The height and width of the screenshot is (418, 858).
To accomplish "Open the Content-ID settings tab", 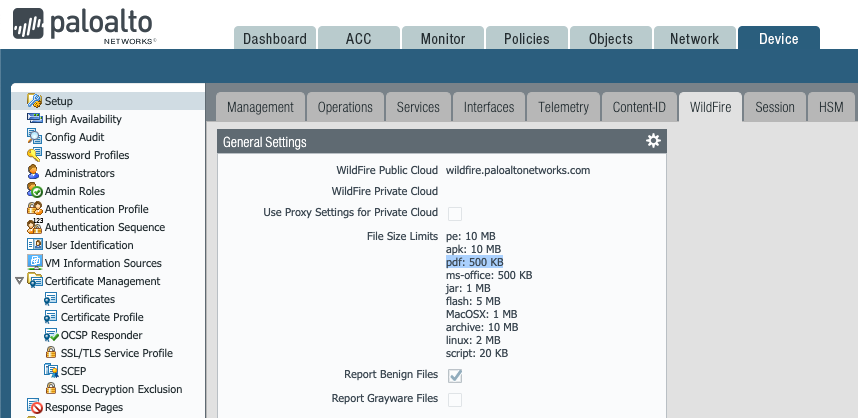I will 638,107.
